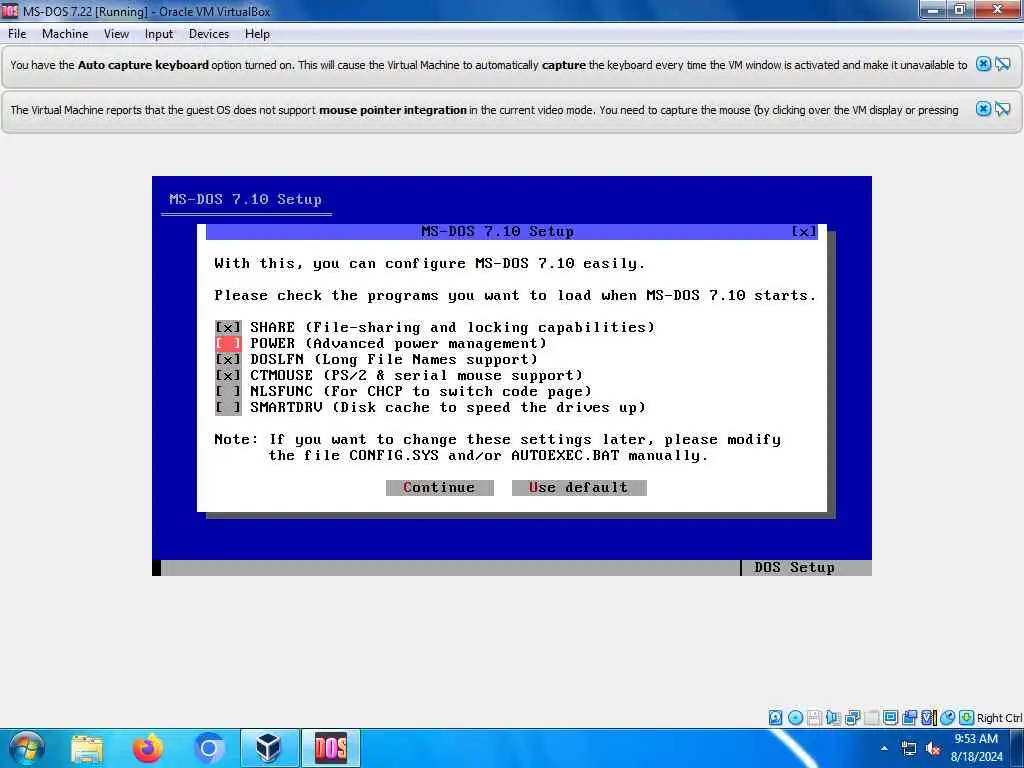This screenshot has width=1024, height=768.
Task: Click the network adapters status icon
Action: (852, 718)
